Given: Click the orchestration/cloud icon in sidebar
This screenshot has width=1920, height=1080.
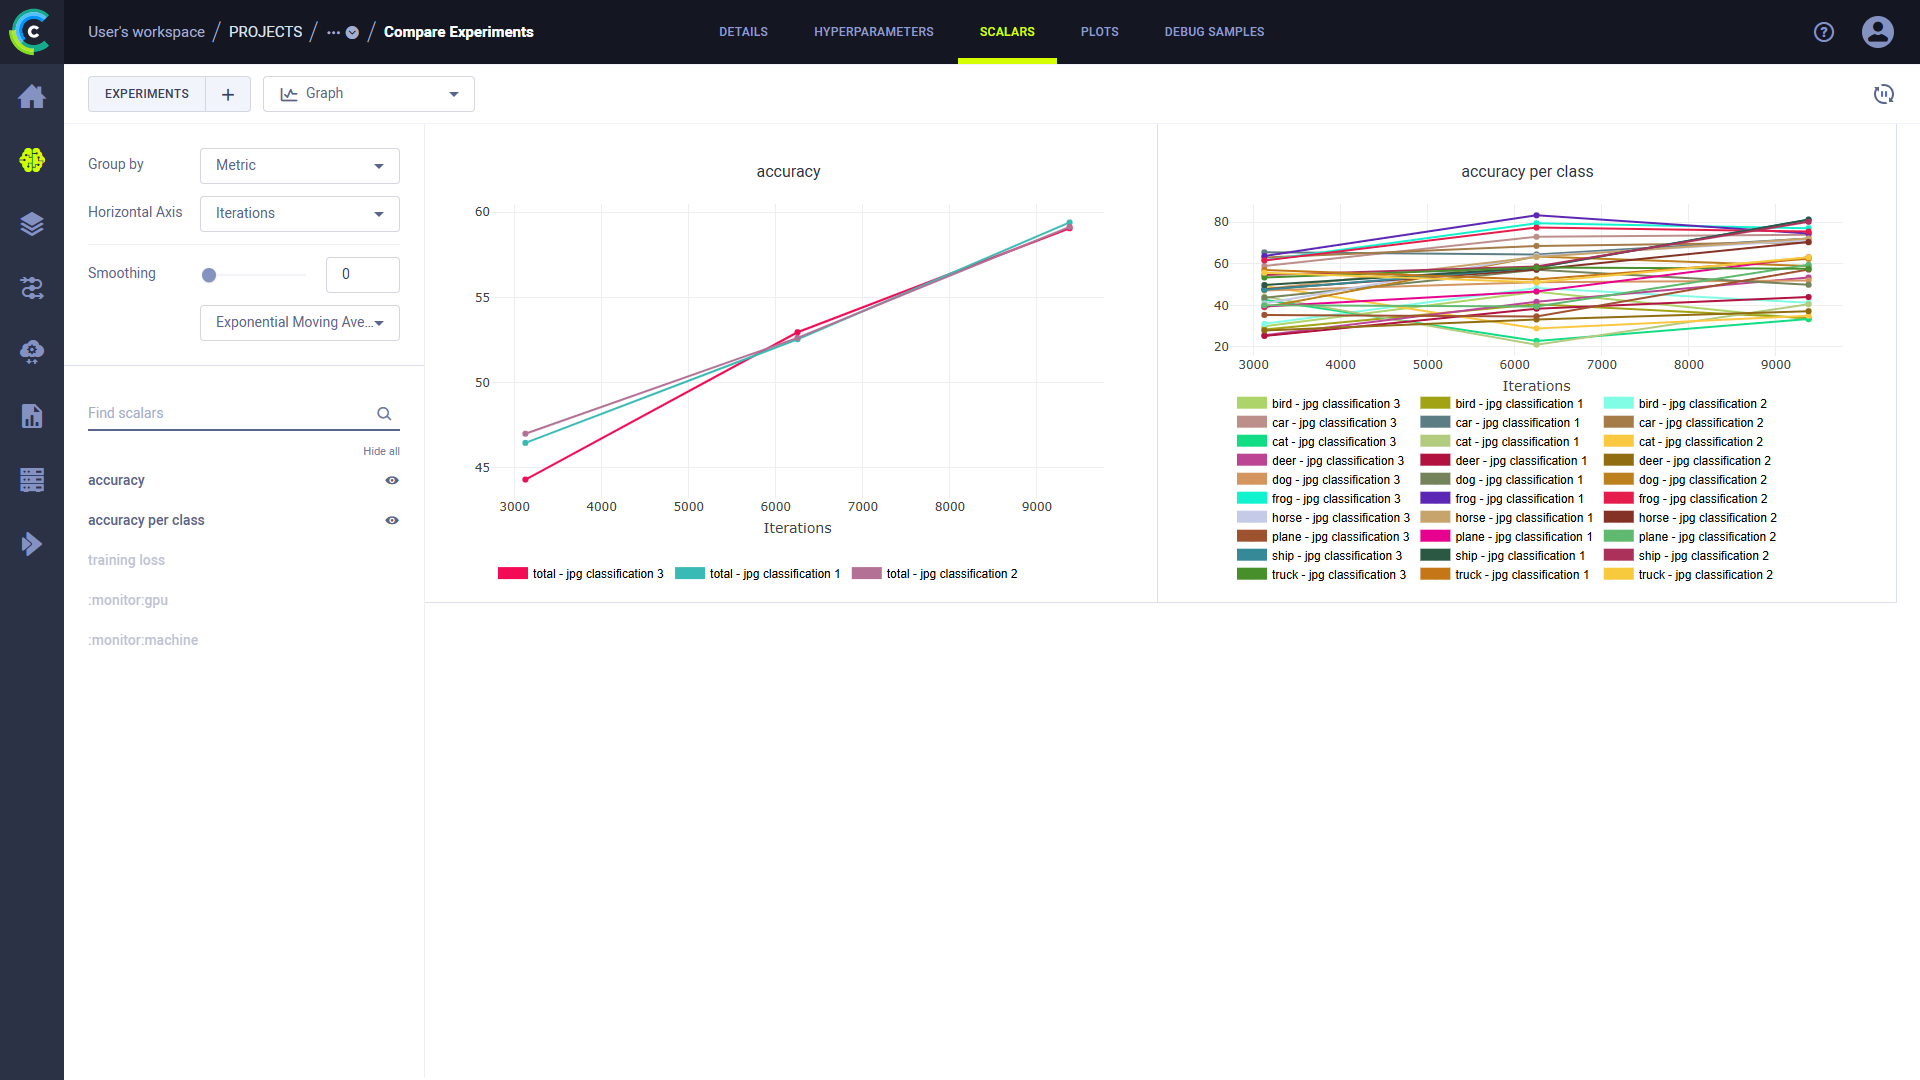Looking at the screenshot, I should click(x=32, y=349).
